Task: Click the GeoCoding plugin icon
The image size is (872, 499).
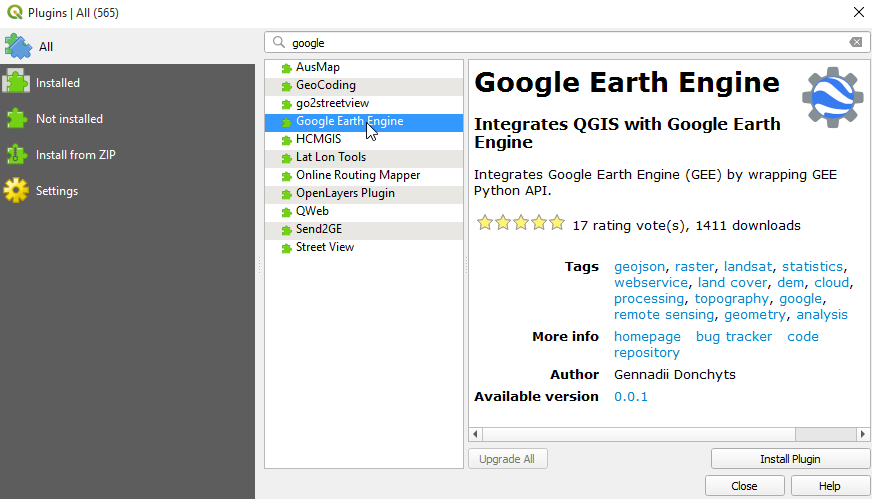Action: [286, 86]
